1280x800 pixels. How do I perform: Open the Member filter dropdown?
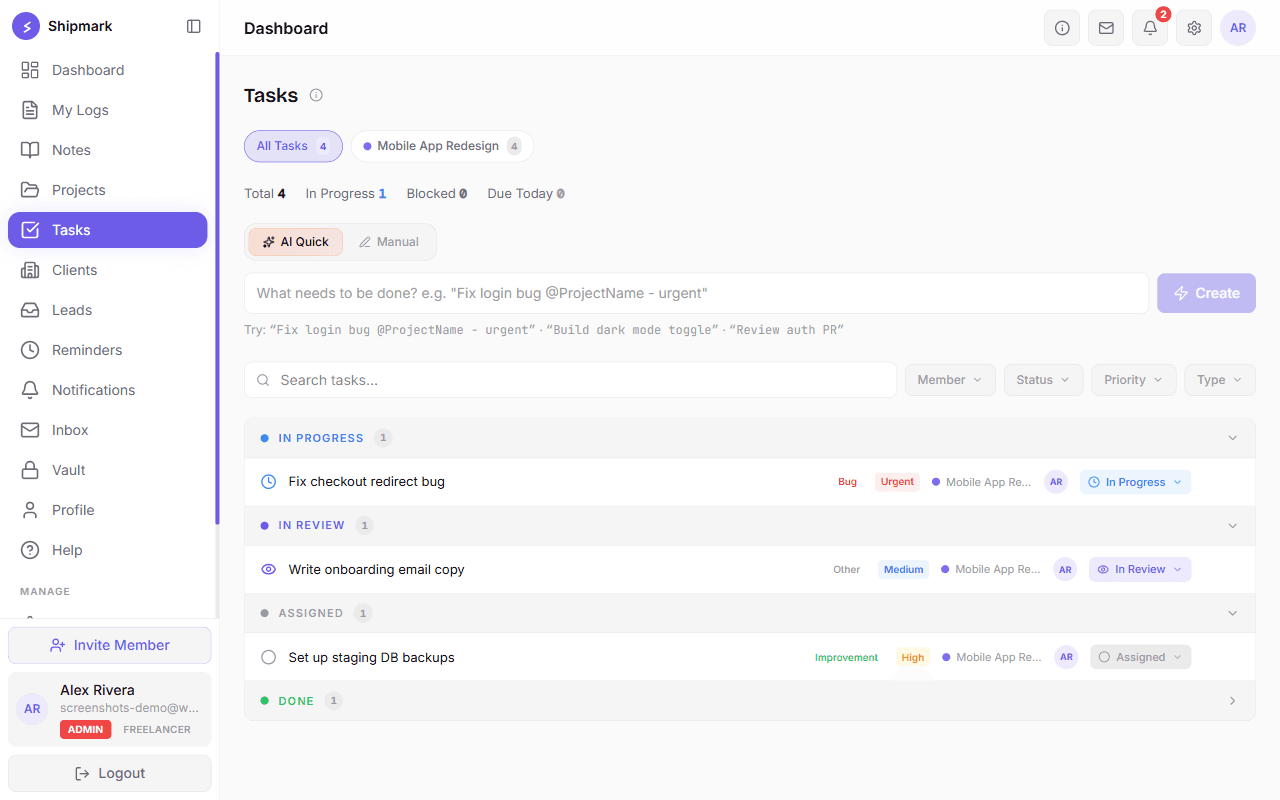950,380
